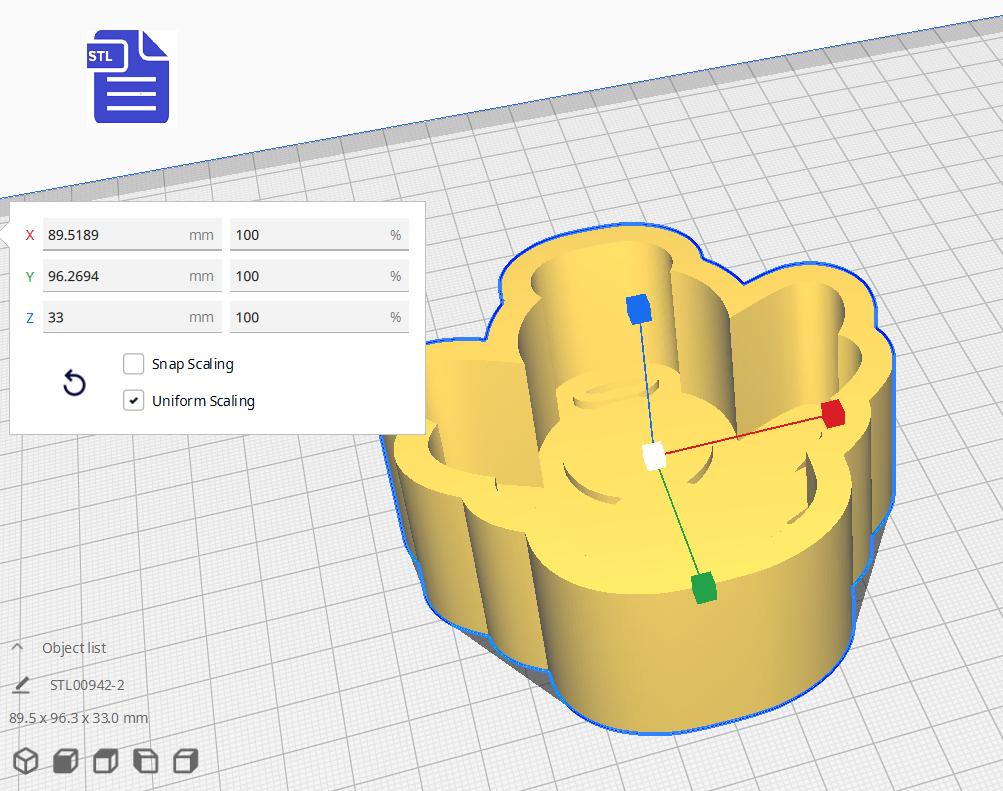This screenshot has height=791, width=1003.
Task: Click the blue Z-axis scale handle
Action: click(x=638, y=308)
